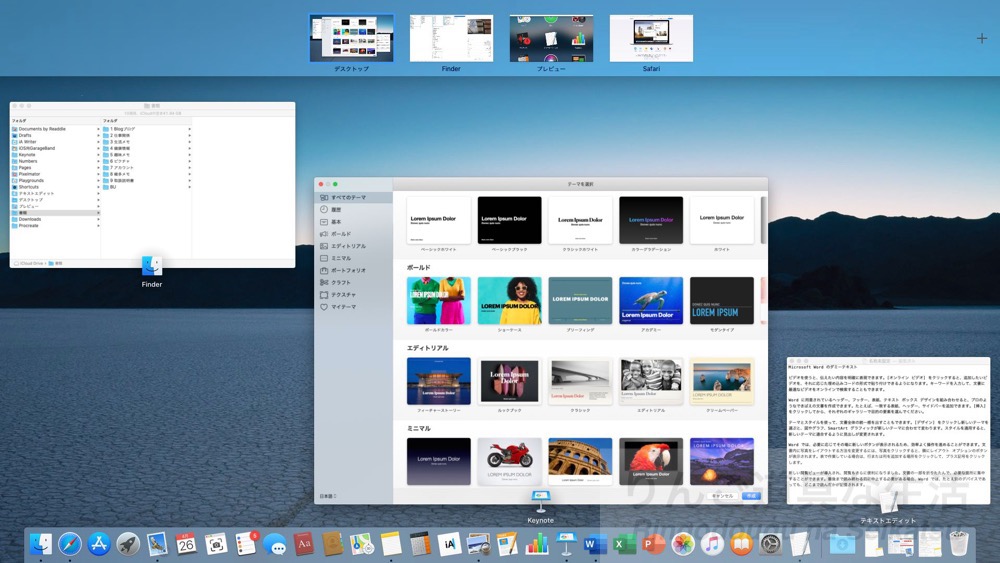1000x563 pixels.
Task: Choose ショーケース theme thumbnail
Action: (510, 301)
